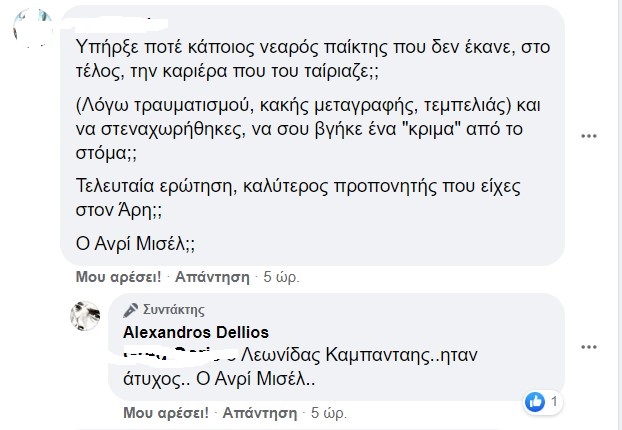Click the blue thumbs-up reaction icon
This screenshot has width=622, height=430.
pos(535,402)
